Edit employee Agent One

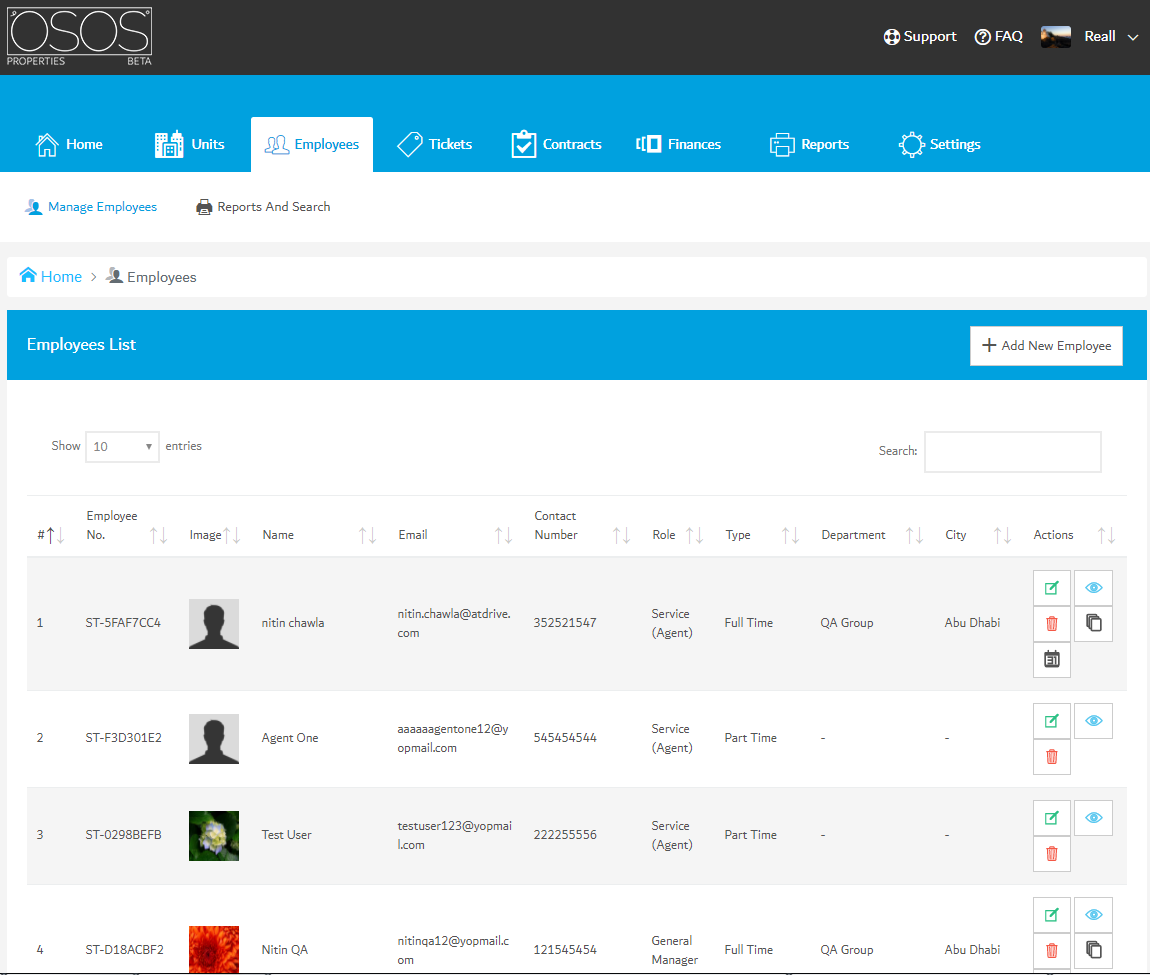(x=1052, y=721)
